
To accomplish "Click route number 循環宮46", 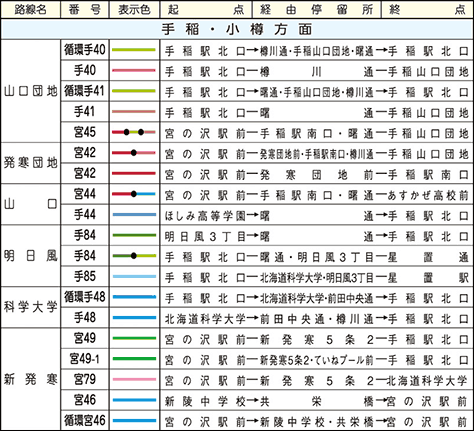I will point(85,421).
